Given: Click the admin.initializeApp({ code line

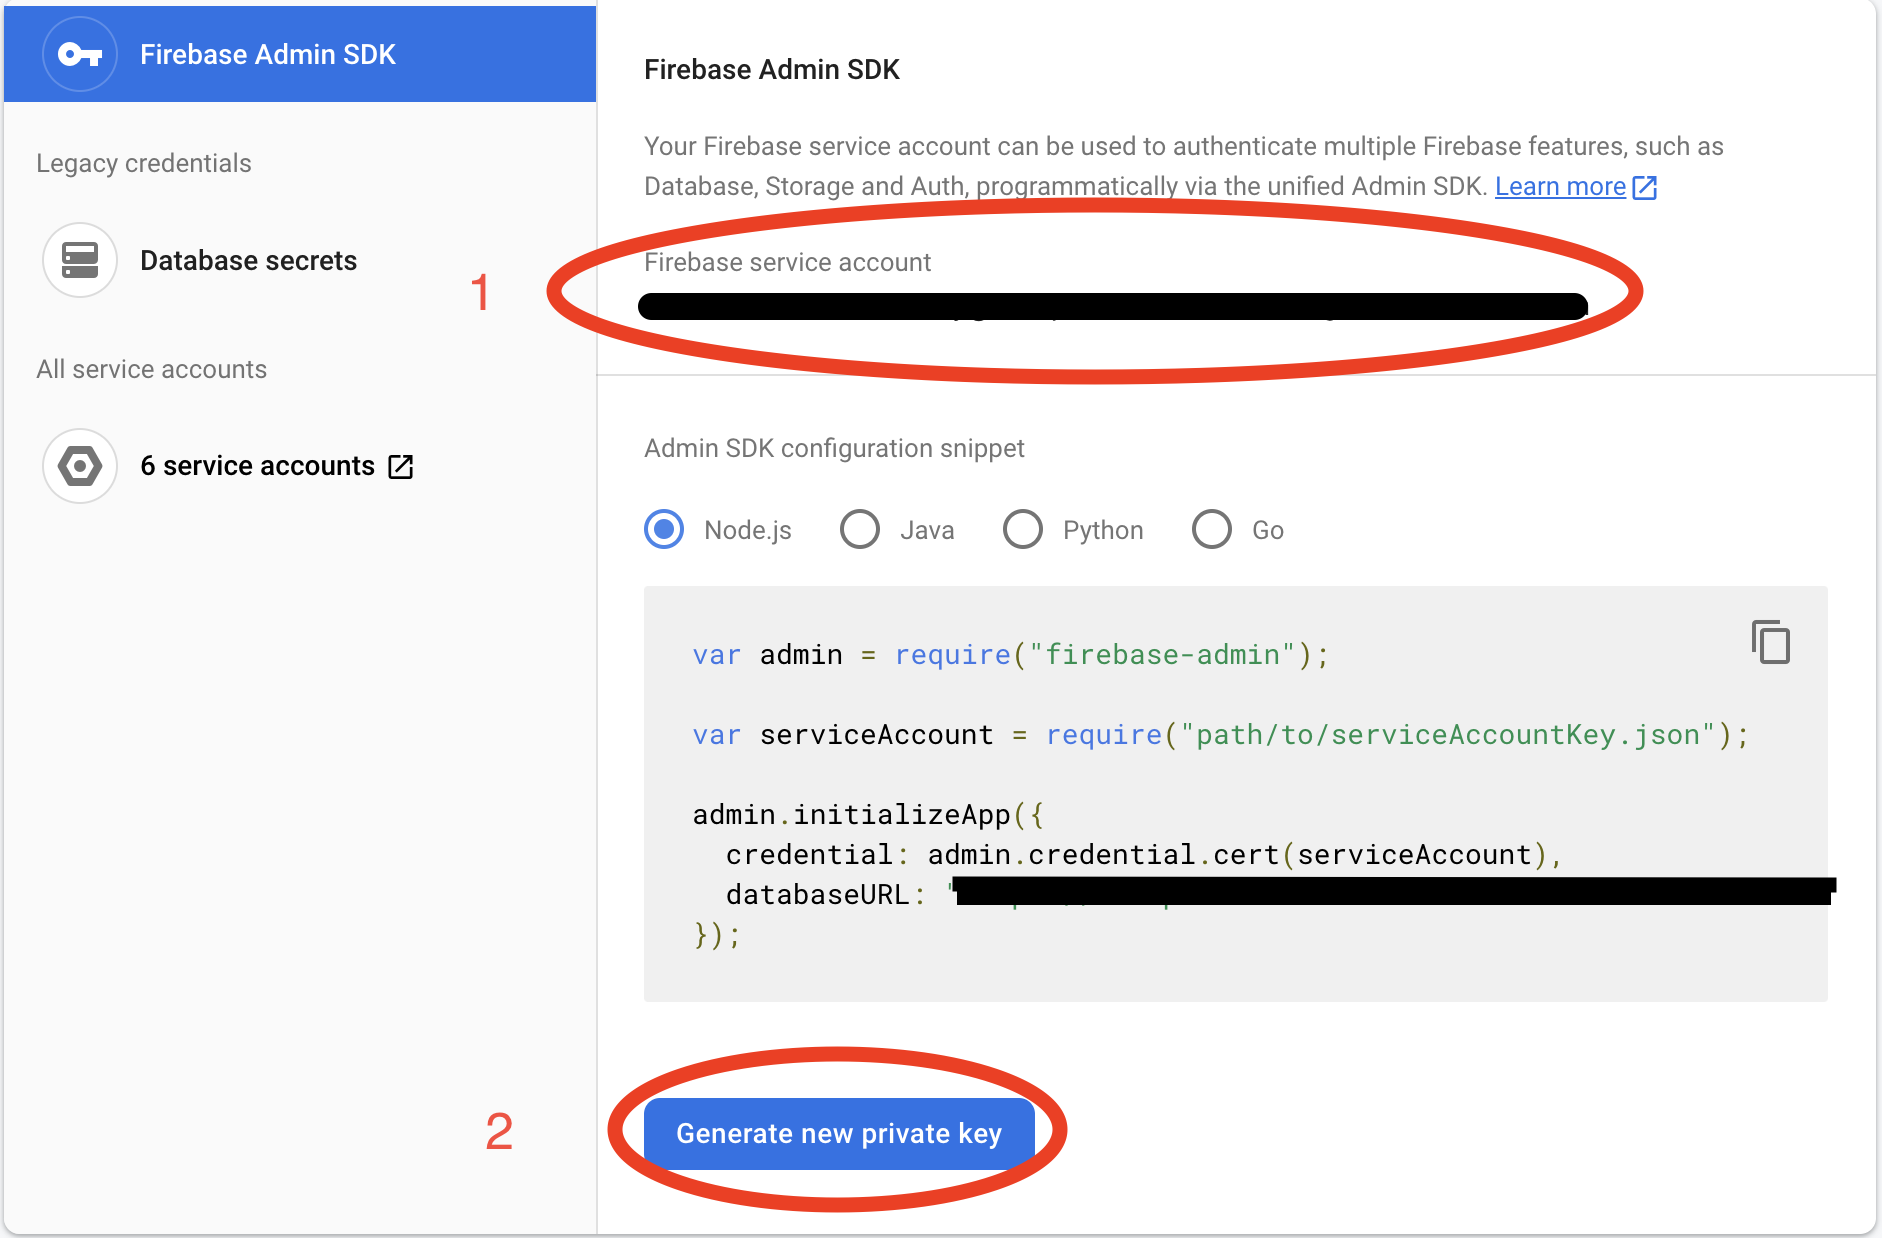Looking at the screenshot, I should 868,815.
